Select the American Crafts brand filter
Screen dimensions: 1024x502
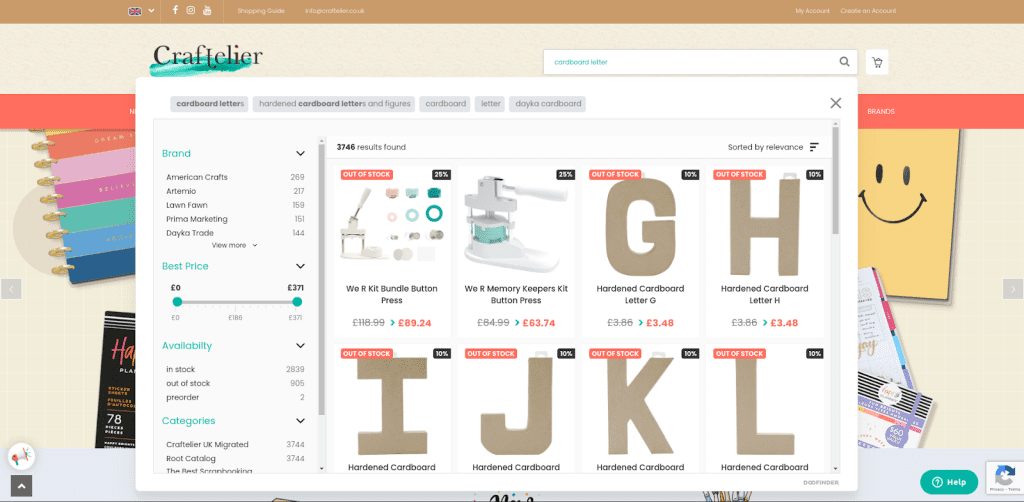coord(197,177)
